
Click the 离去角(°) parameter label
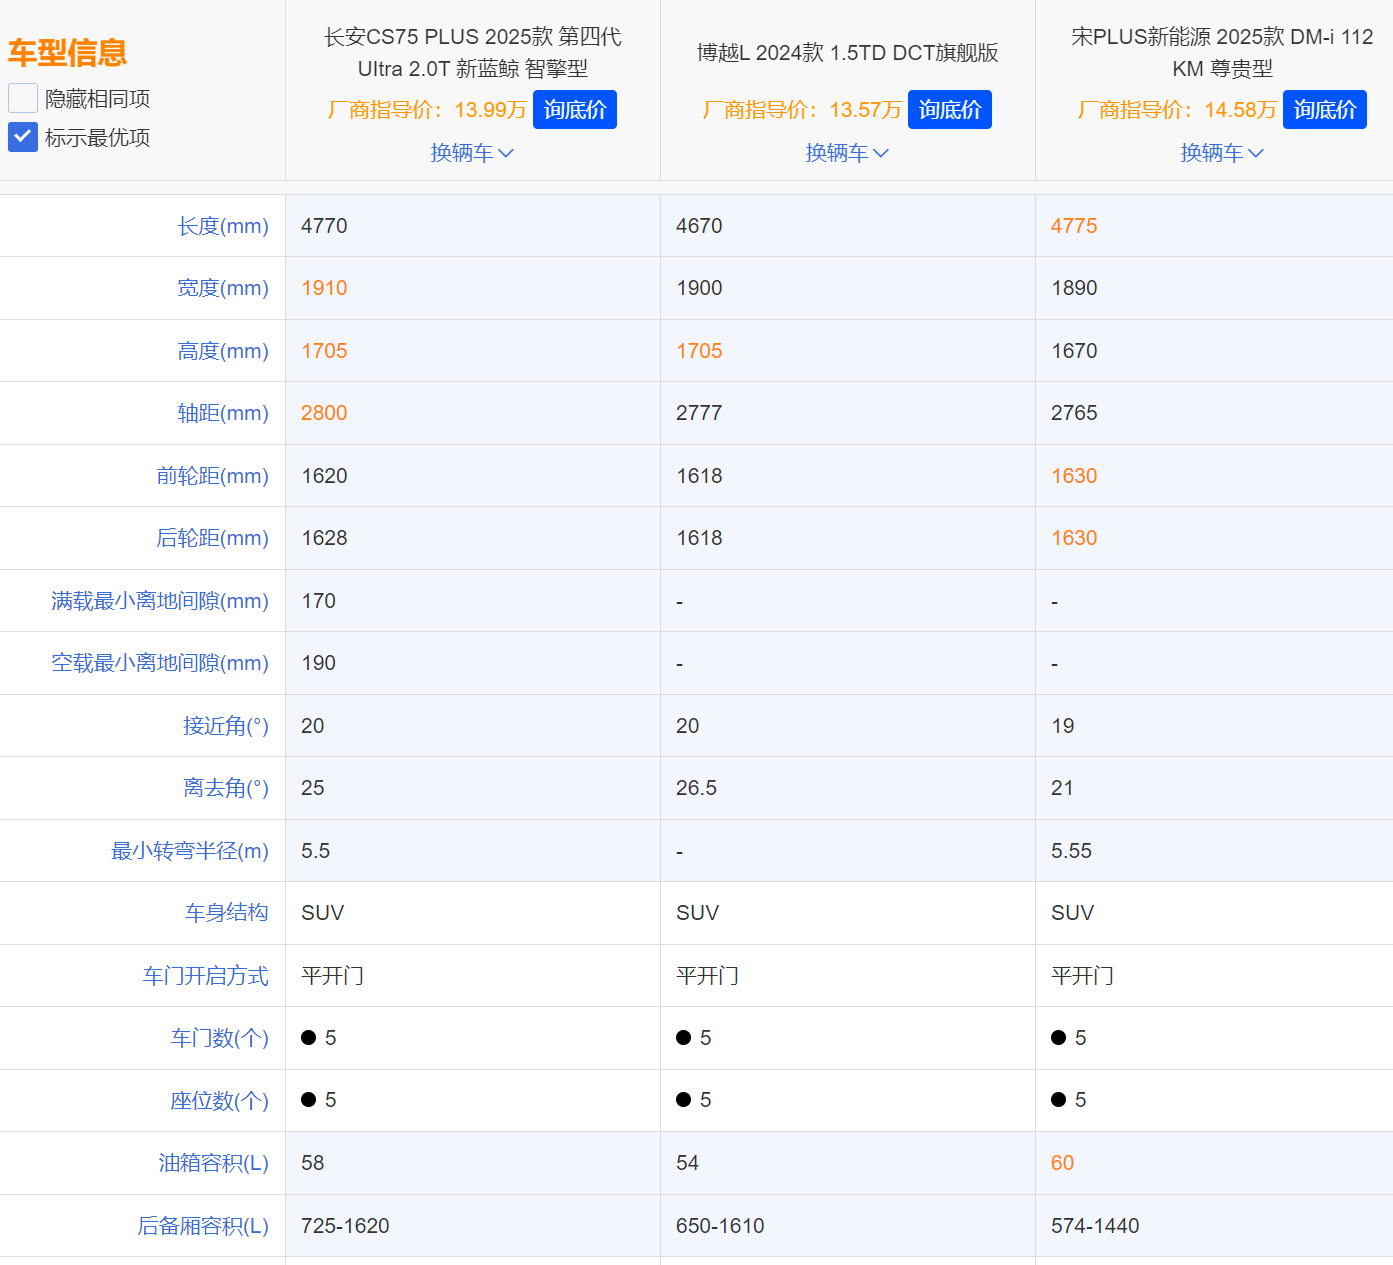coord(226,788)
